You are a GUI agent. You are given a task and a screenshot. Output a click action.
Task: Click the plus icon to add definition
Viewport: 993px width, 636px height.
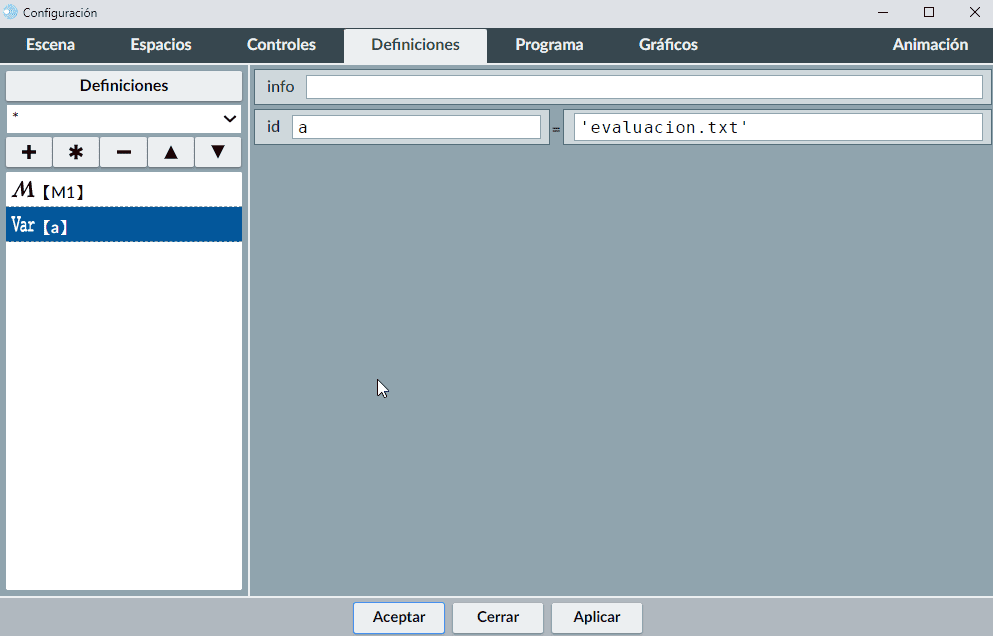click(x=29, y=152)
